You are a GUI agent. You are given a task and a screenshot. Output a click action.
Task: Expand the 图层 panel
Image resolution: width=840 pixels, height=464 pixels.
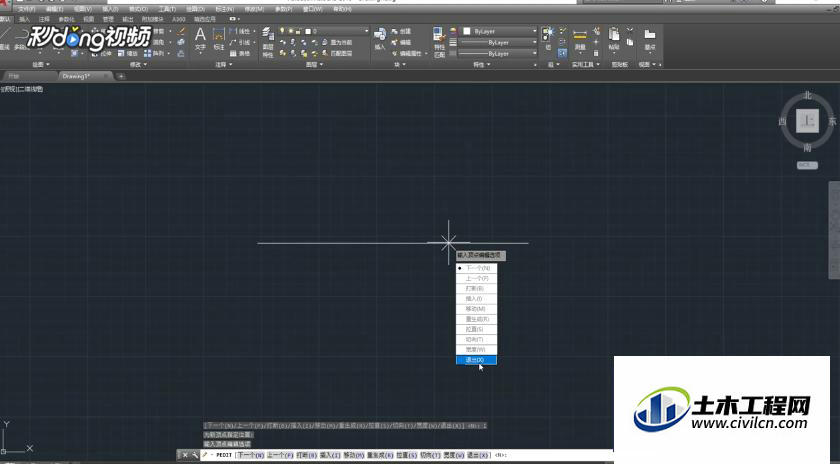coord(314,65)
